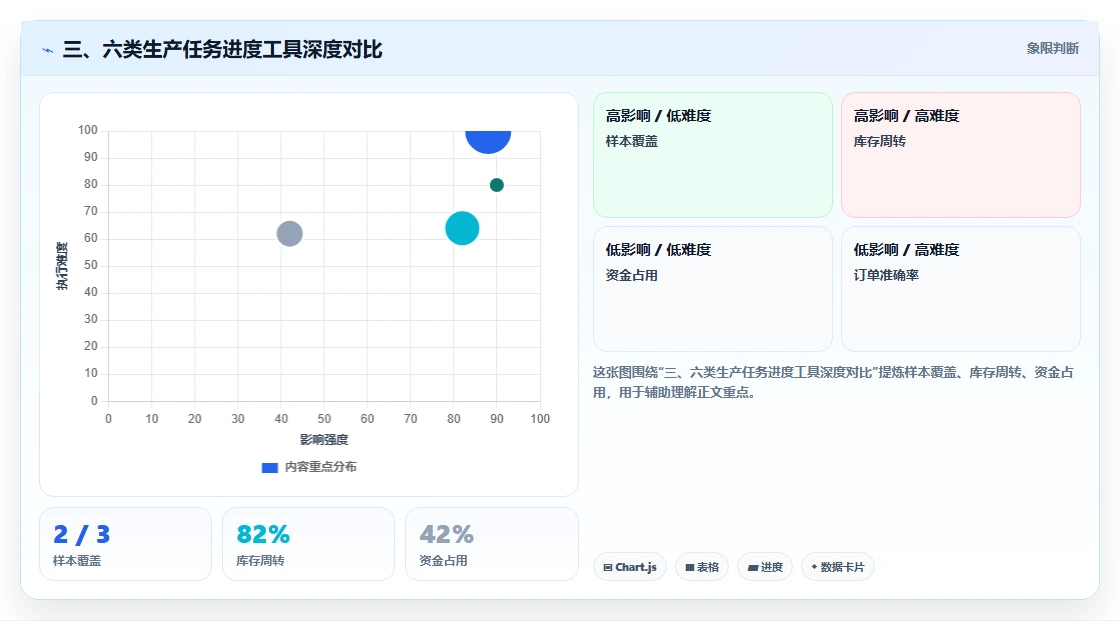Select the 低影响 / 高难度 quadrant card
The image size is (1120, 621).
tap(961, 289)
